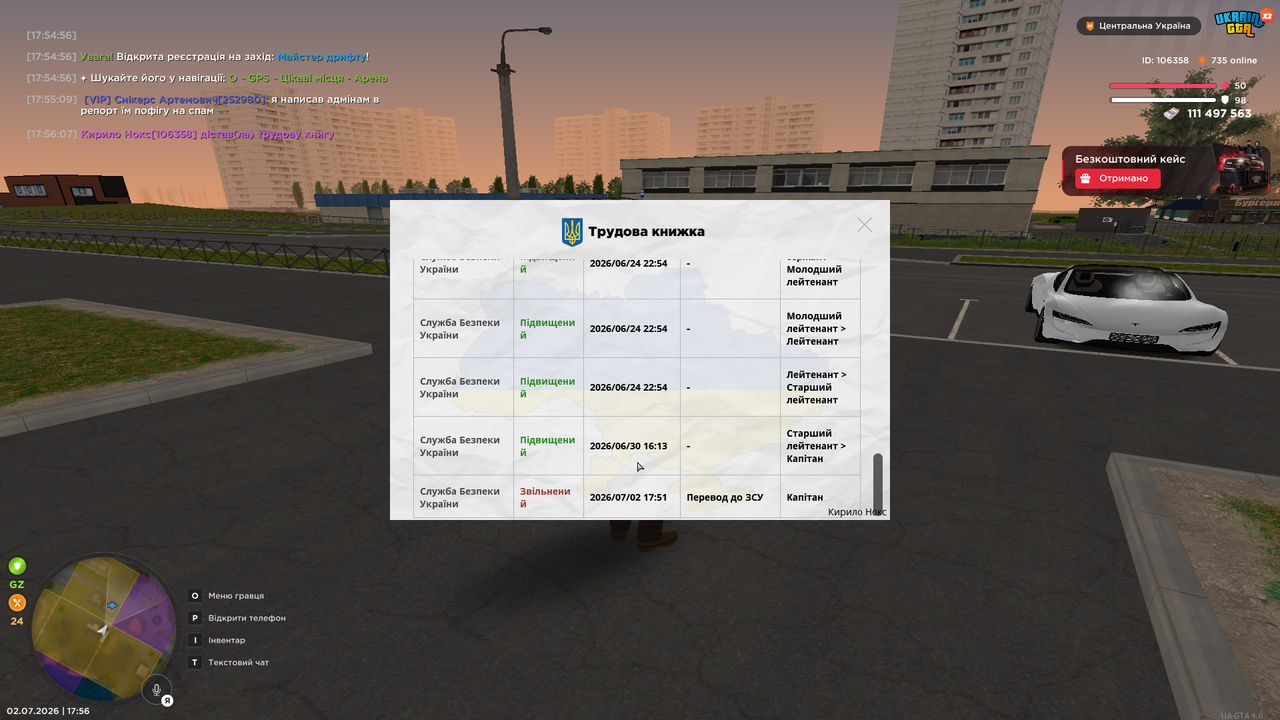
Task: Click the orange online indicator dot
Action: click(1202, 61)
